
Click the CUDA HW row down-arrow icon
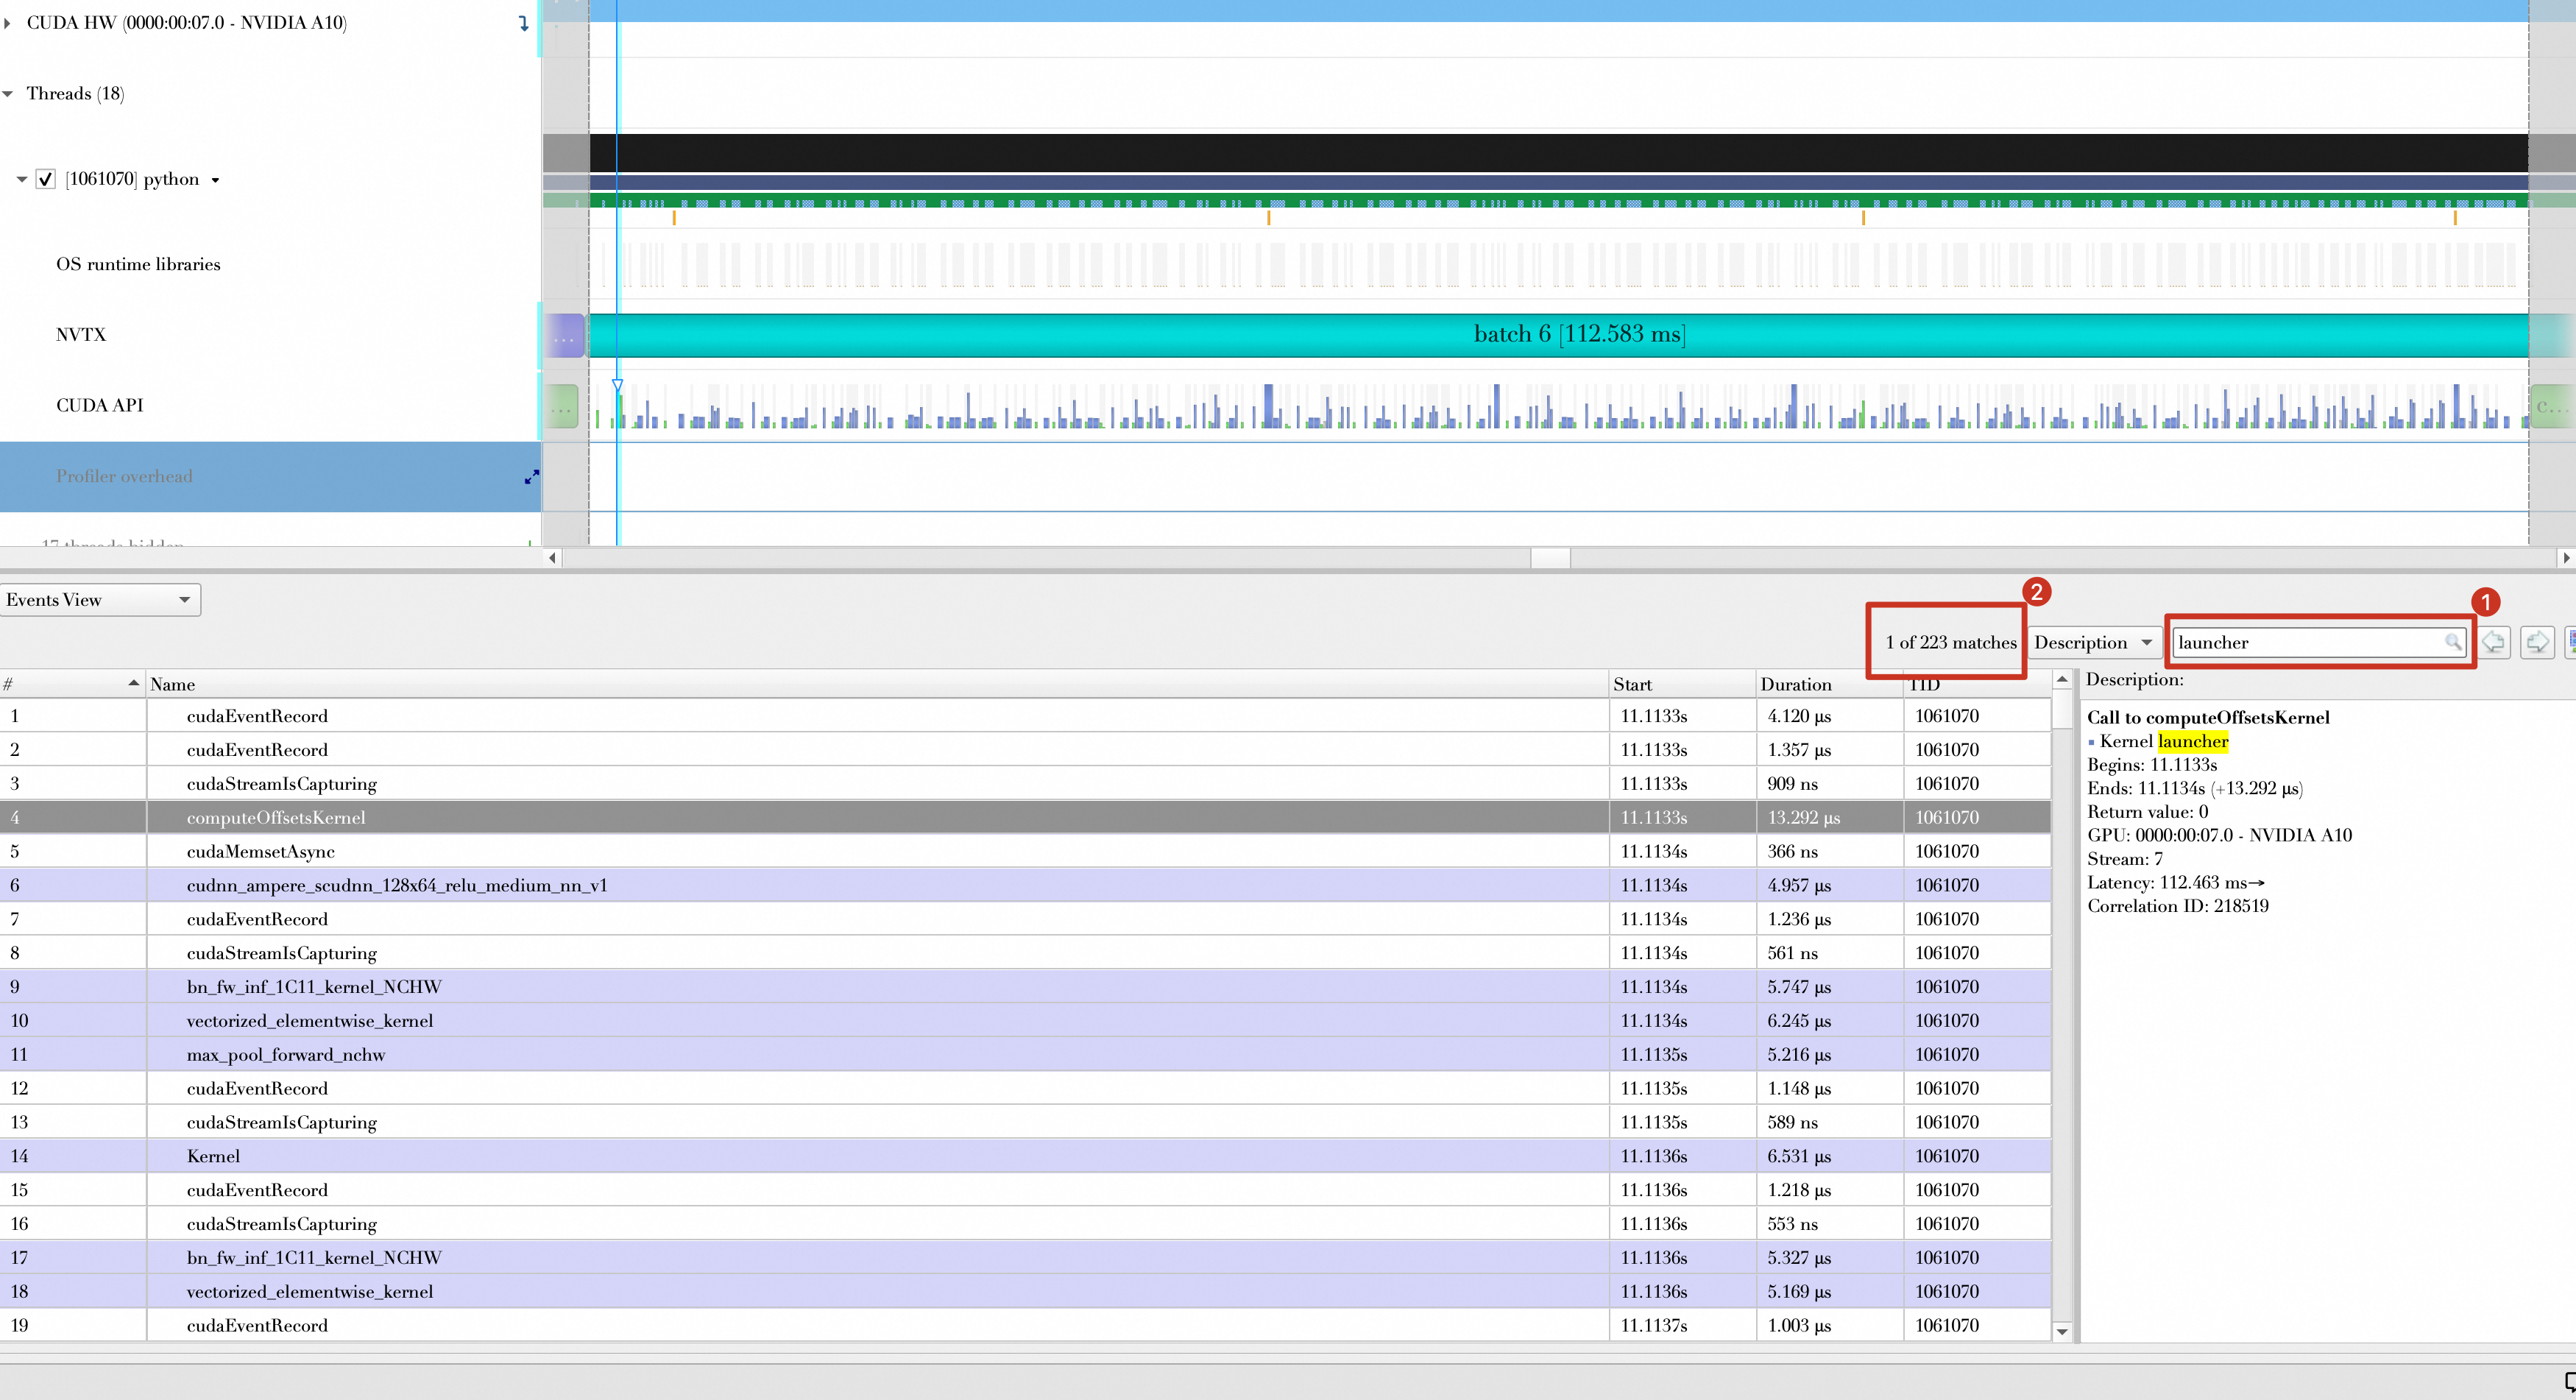point(523,23)
